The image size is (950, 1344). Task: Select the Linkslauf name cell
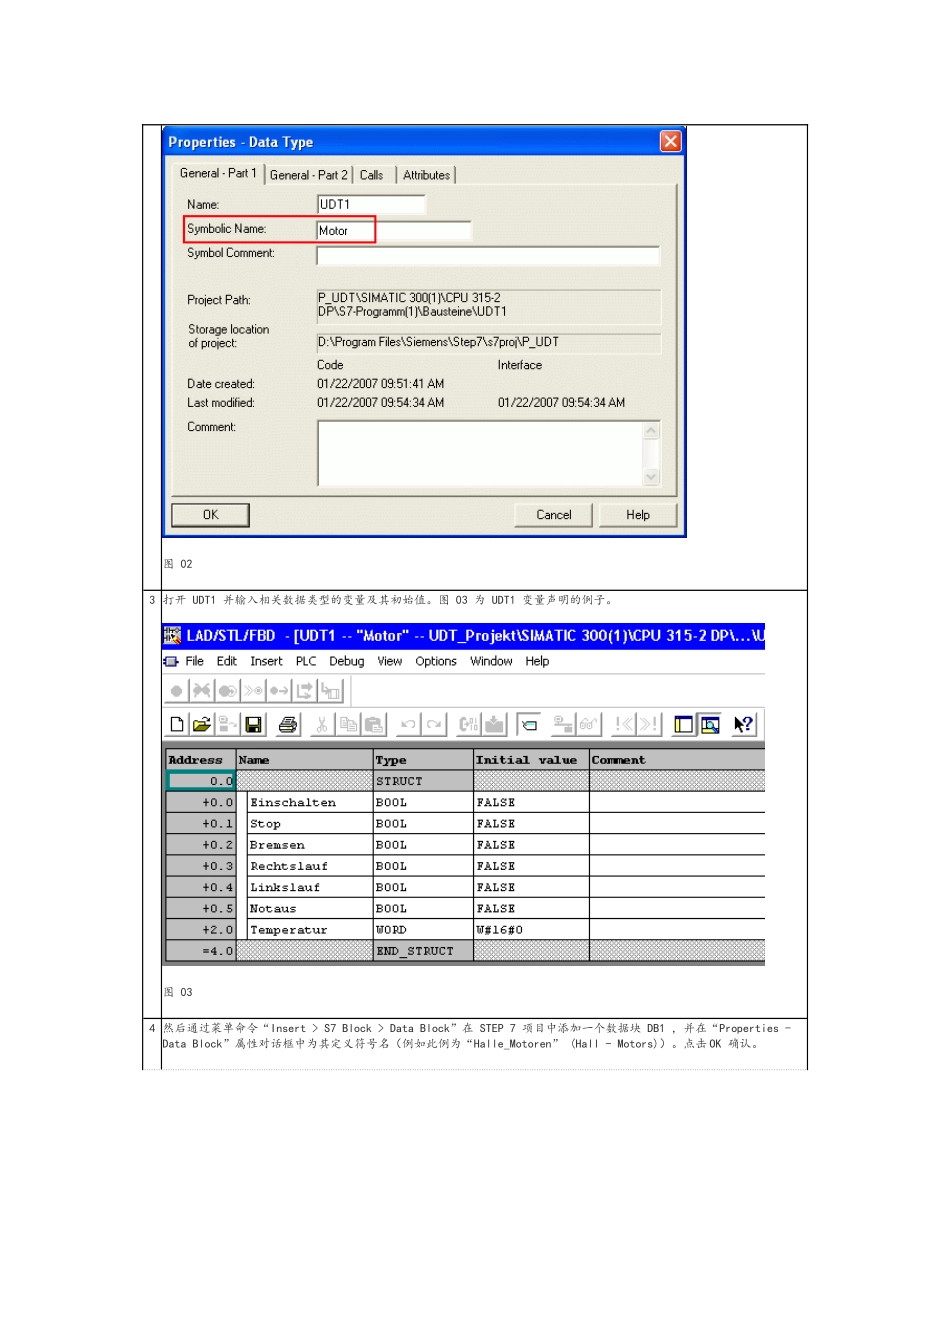click(309, 888)
